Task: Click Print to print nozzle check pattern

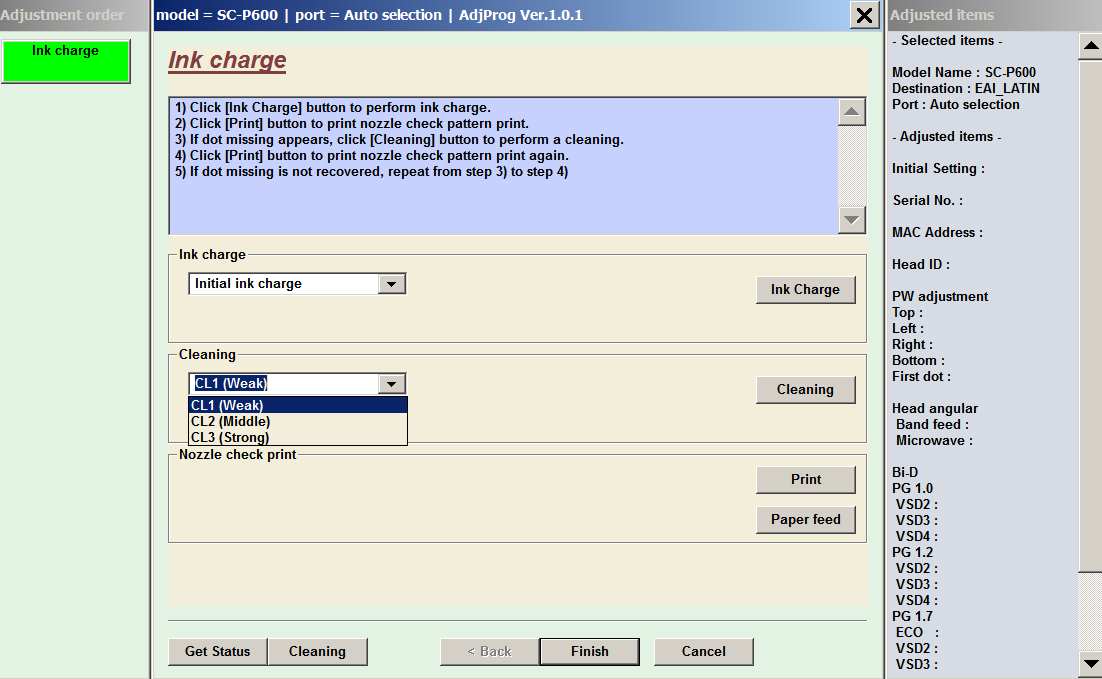Action: tap(805, 479)
